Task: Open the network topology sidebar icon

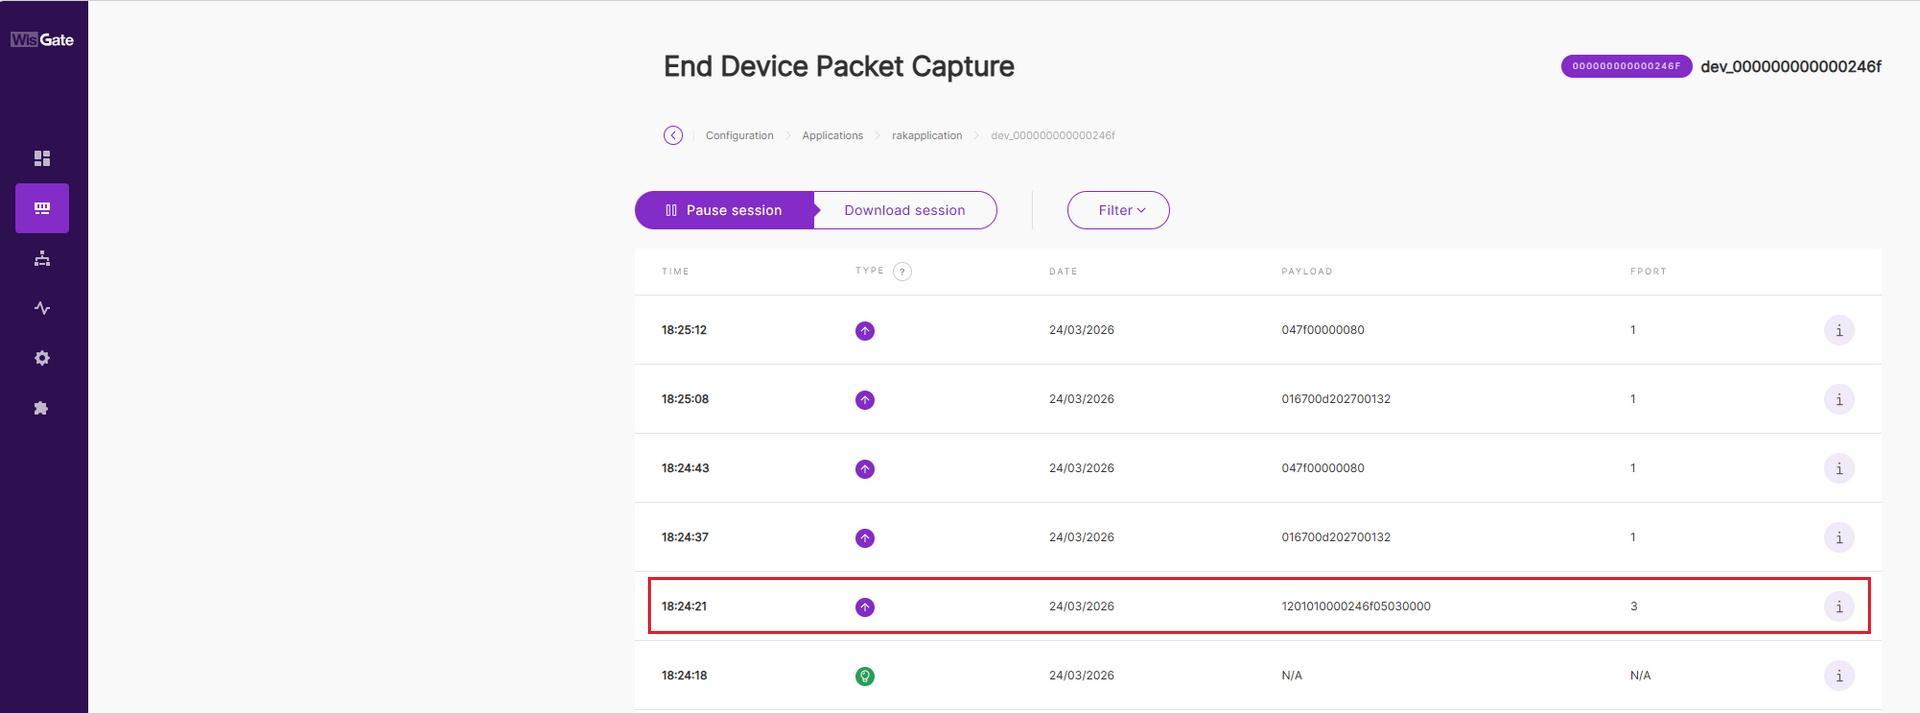Action: 42,259
